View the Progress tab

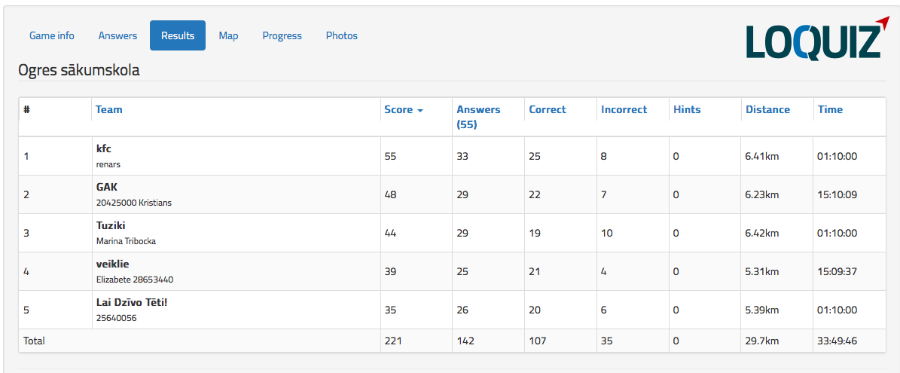[282, 36]
